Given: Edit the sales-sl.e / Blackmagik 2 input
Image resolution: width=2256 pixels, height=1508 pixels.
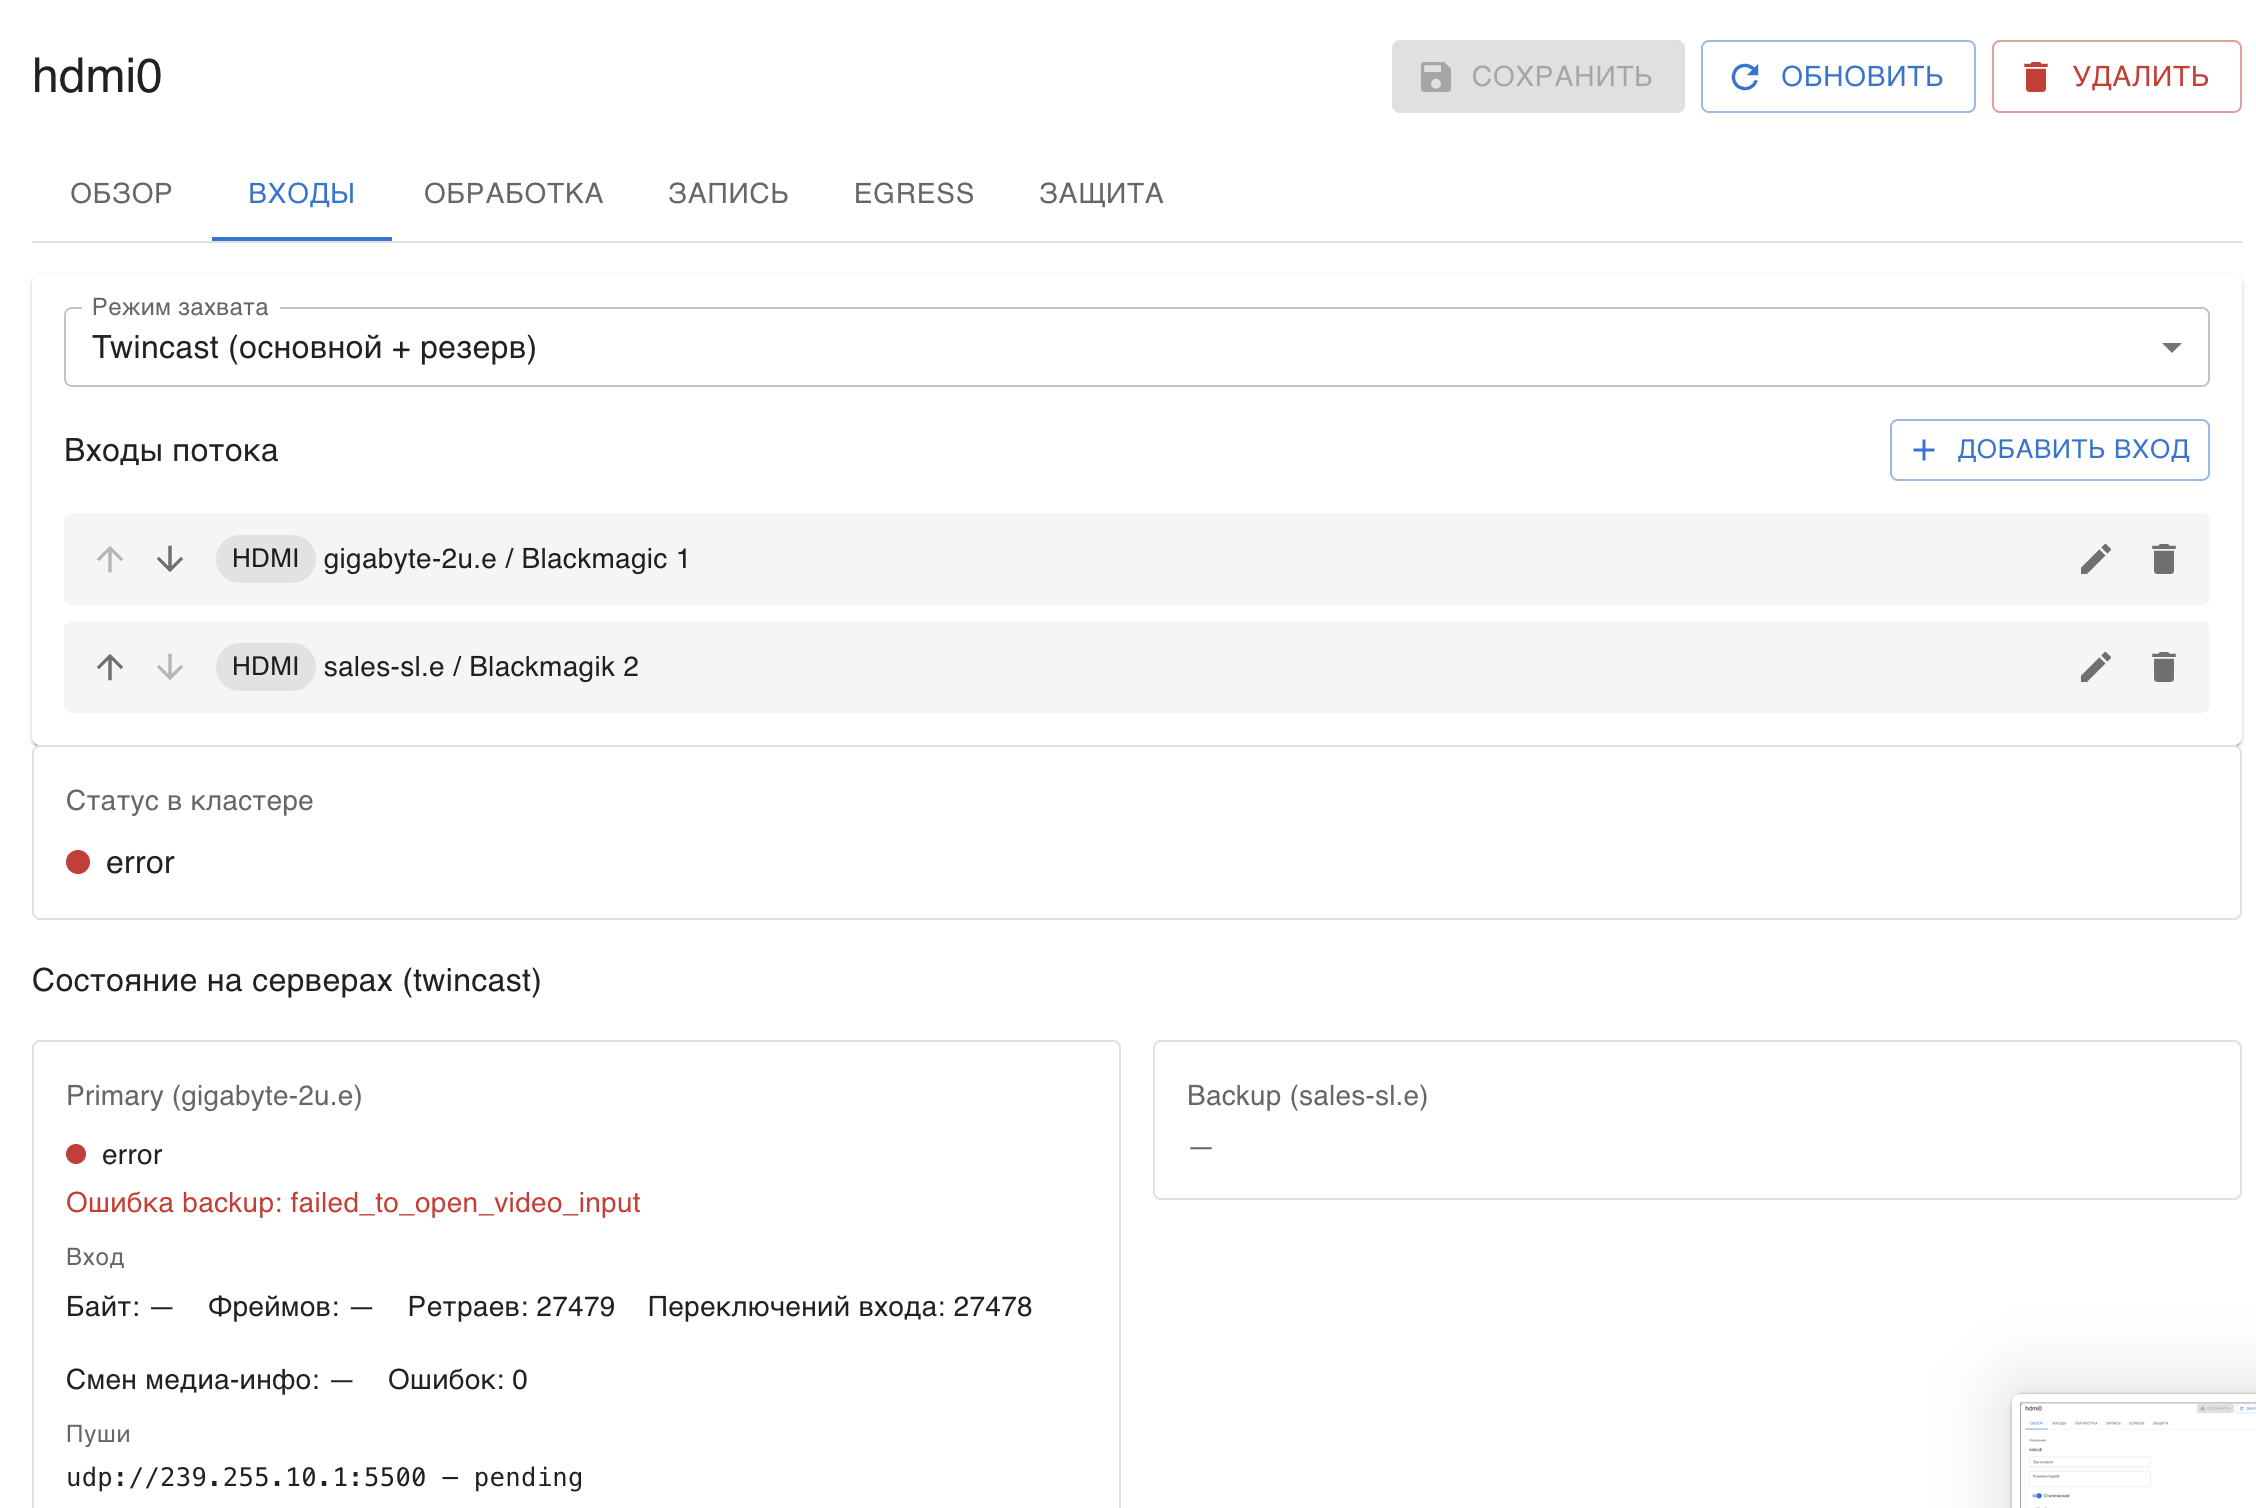Looking at the screenshot, I should tap(2095, 666).
